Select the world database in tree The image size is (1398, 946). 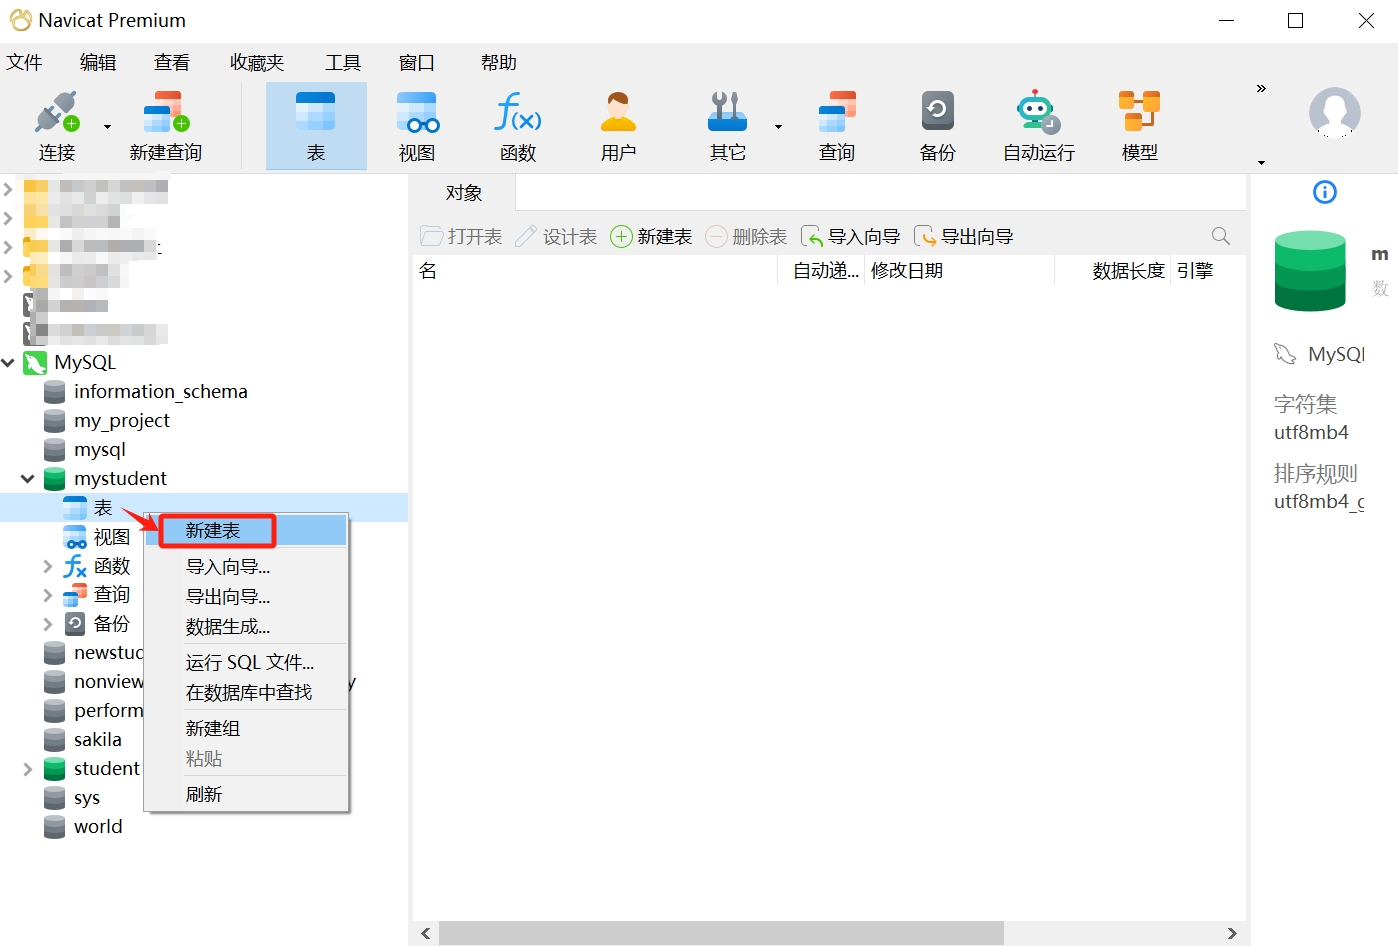coord(97,827)
